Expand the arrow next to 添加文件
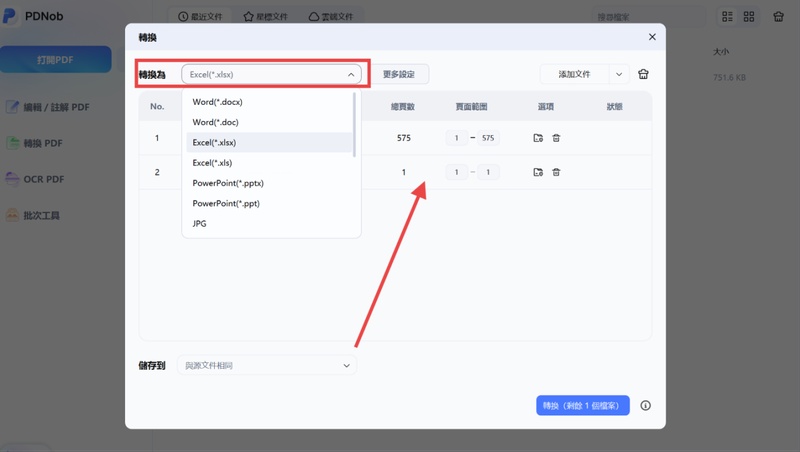This screenshot has width=800, height=452. pyautogui.click(x=619, y=74)
